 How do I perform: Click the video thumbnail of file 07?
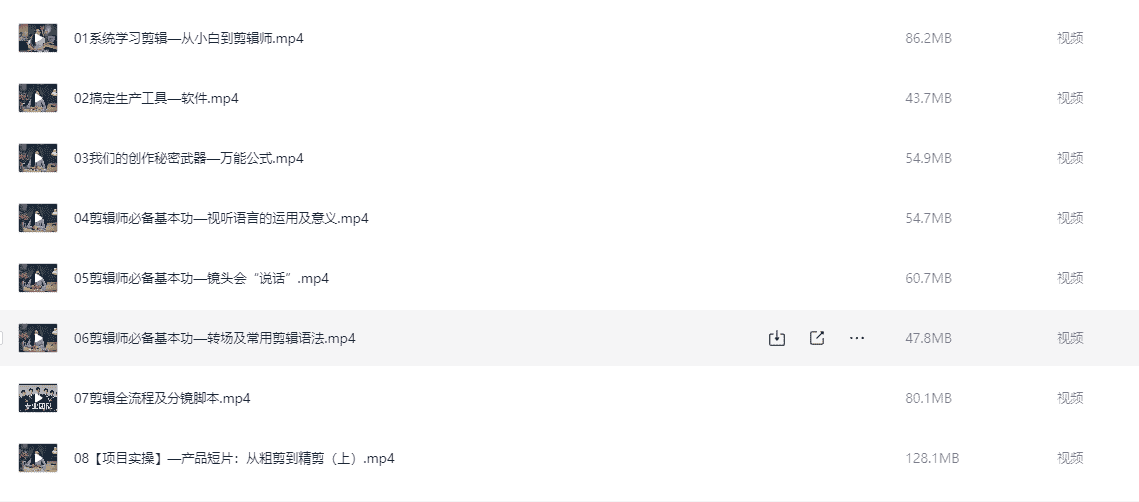[x=38, y=398]
